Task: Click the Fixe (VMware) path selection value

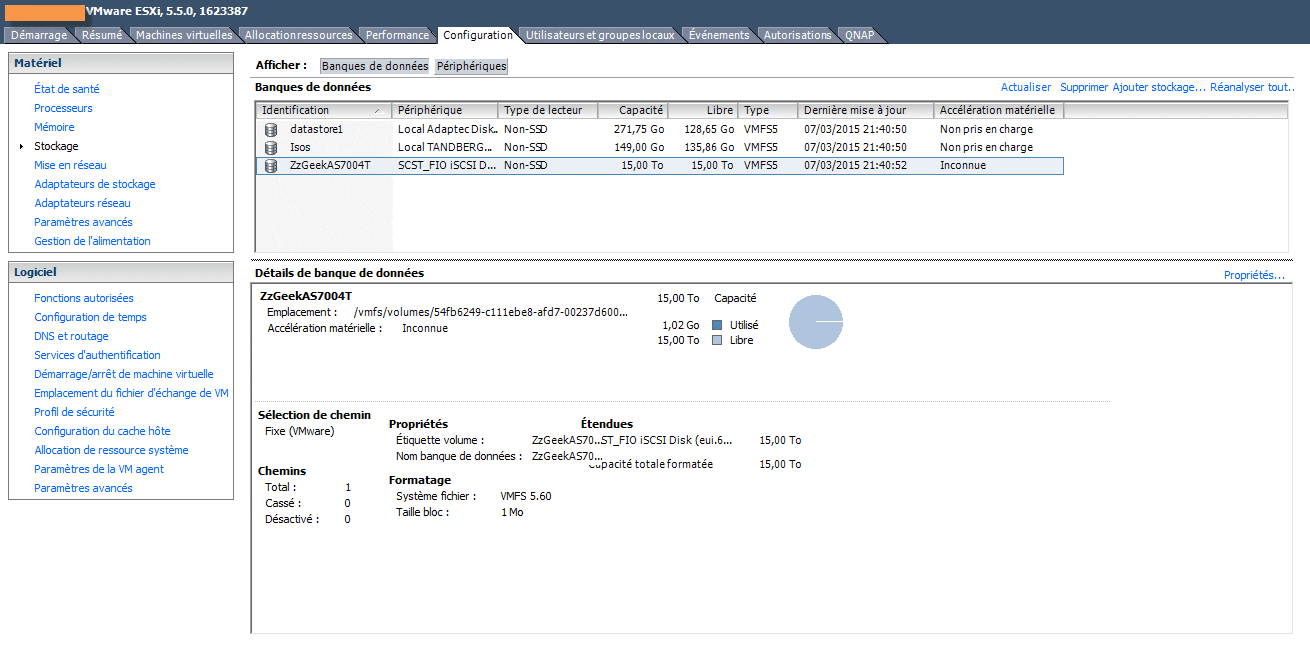Action: click(300, 431)
